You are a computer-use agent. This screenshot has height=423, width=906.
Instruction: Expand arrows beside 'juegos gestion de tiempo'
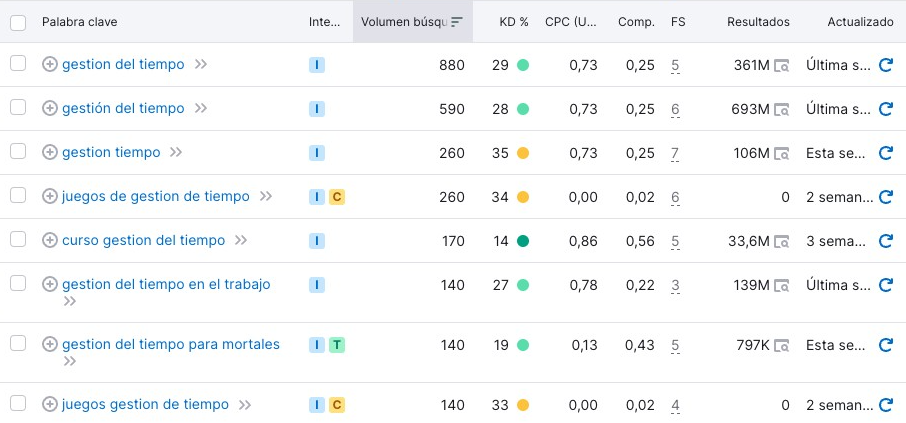245,405
